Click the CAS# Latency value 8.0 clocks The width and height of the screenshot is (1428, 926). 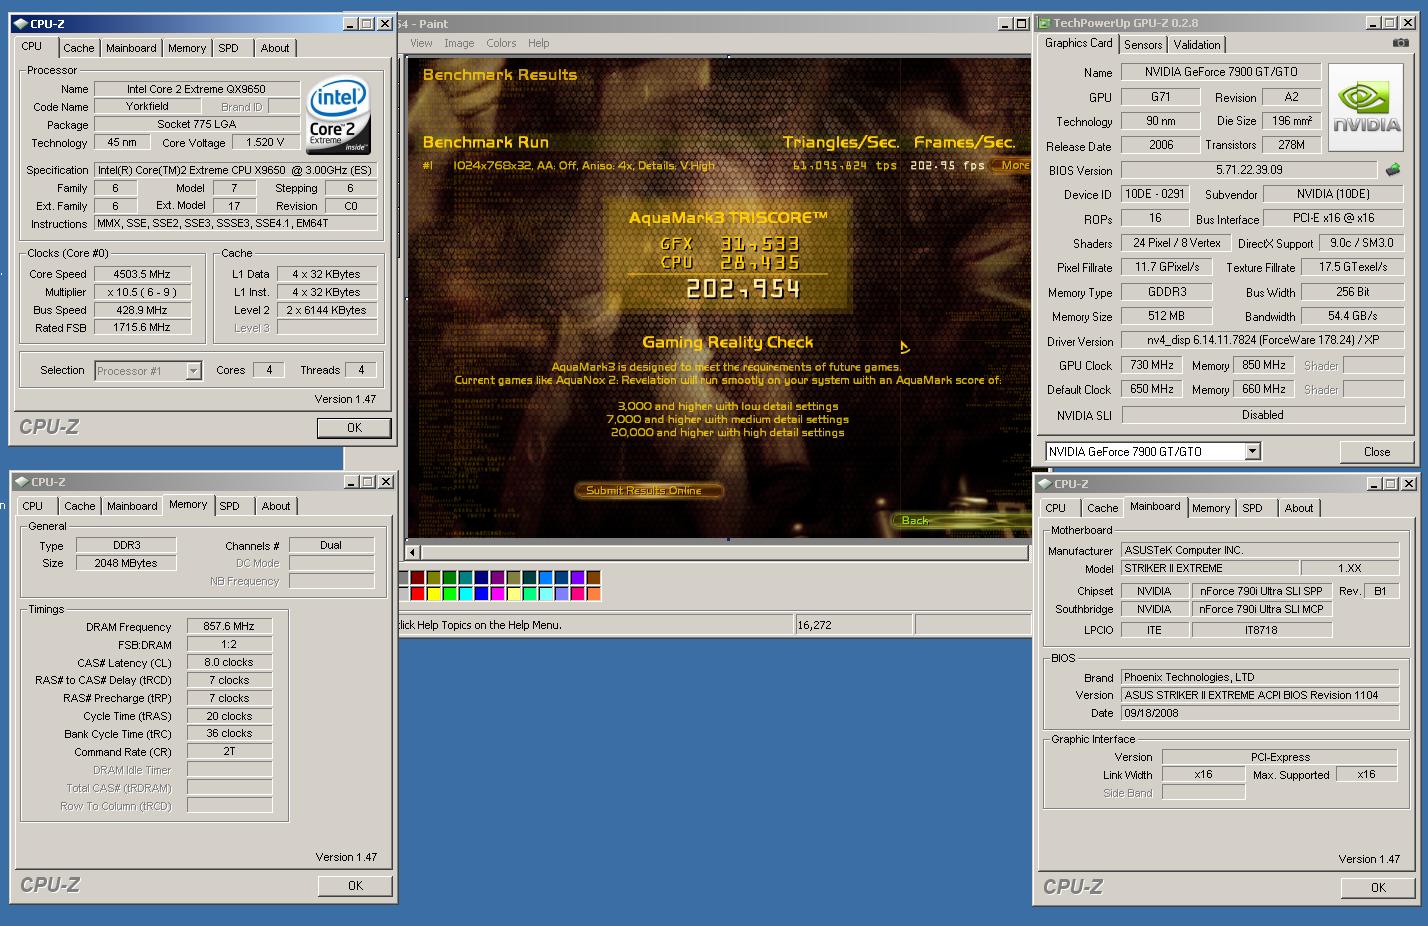(229, 663)
